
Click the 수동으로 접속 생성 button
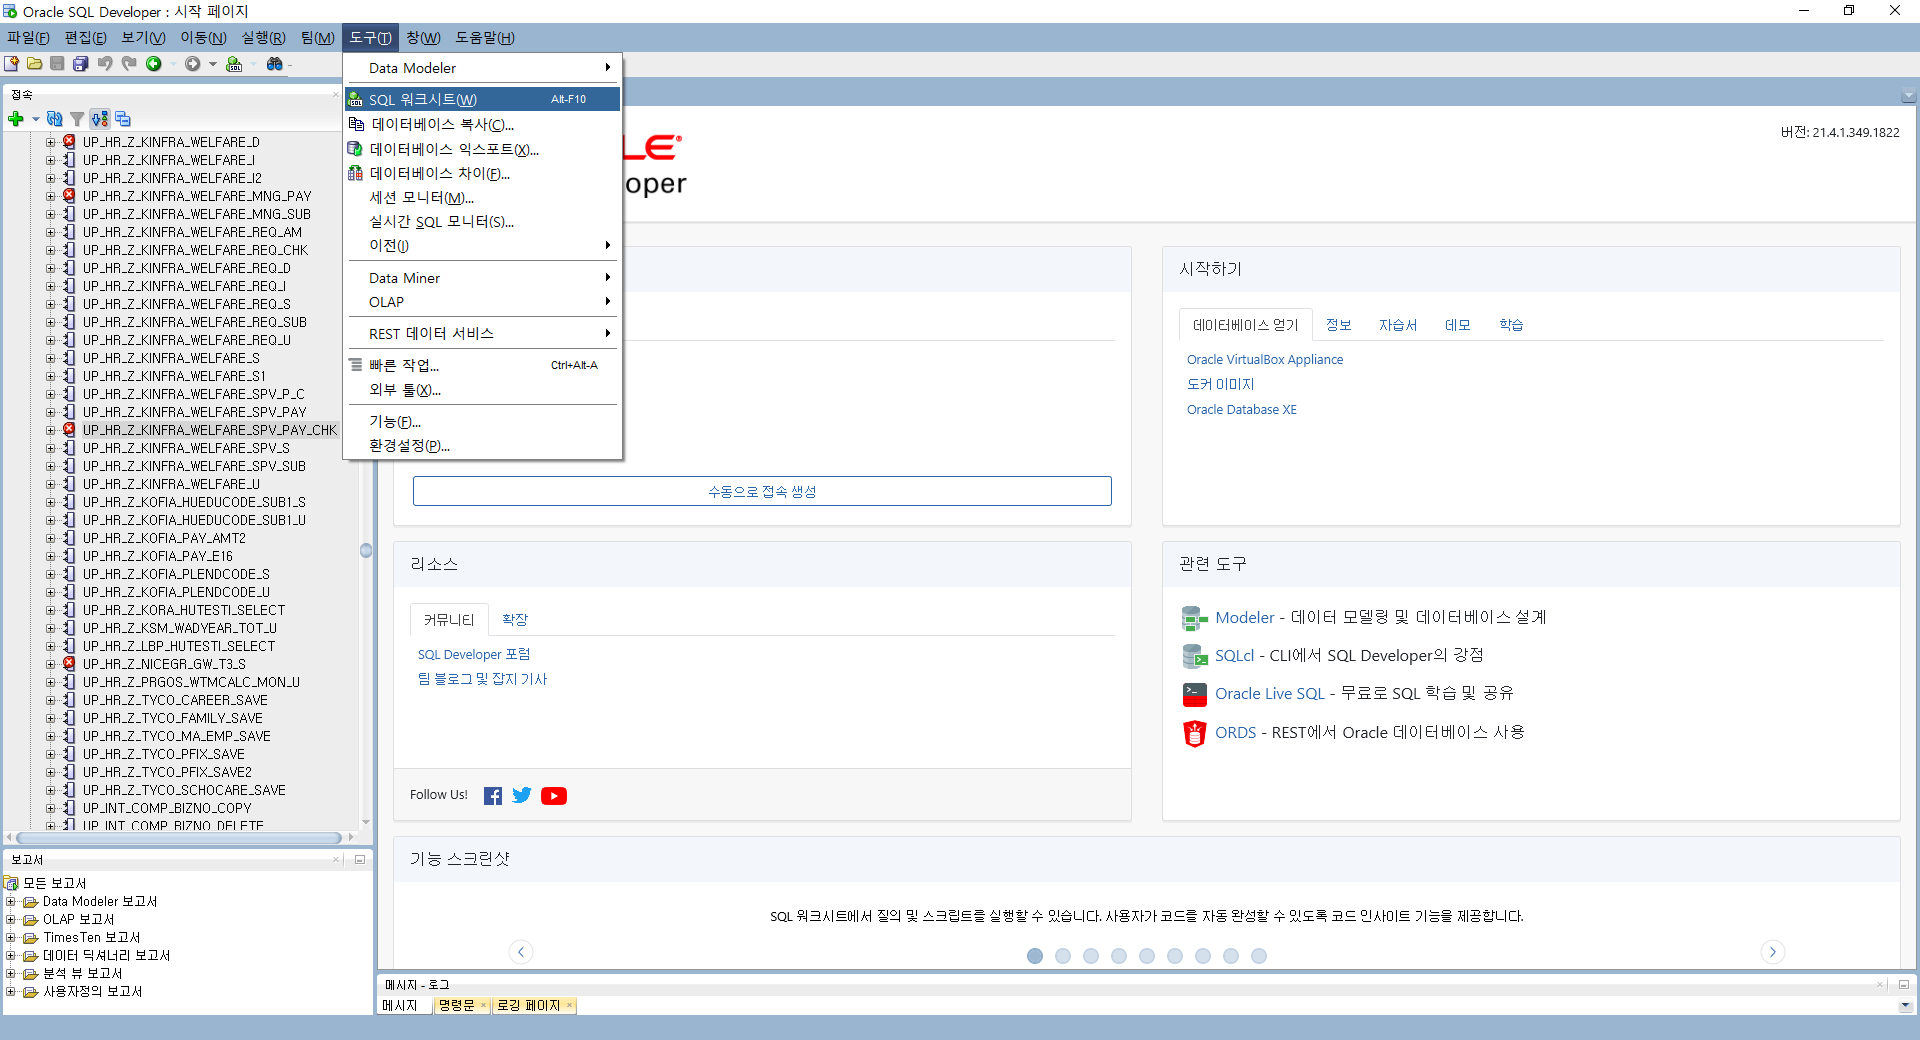(x=762, y=491)
